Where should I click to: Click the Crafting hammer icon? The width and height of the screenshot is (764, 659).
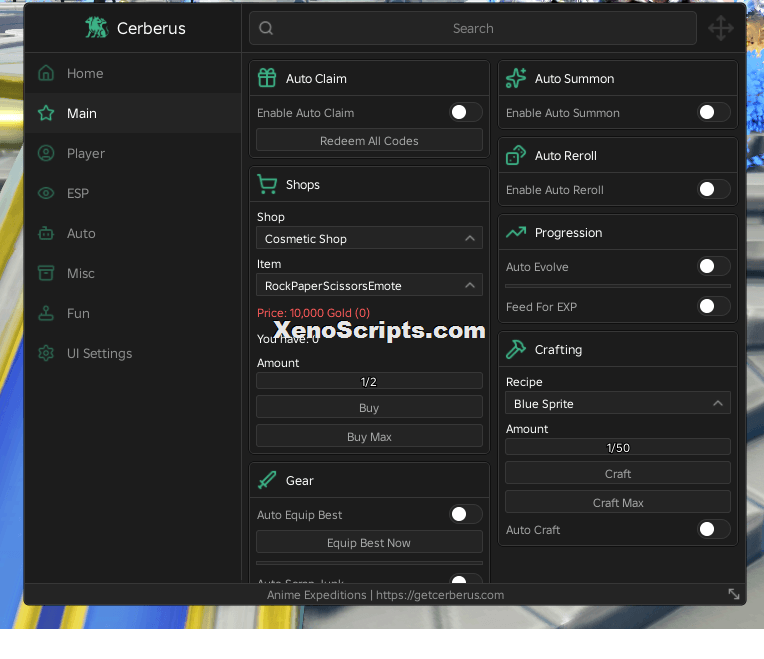[516, 349]
